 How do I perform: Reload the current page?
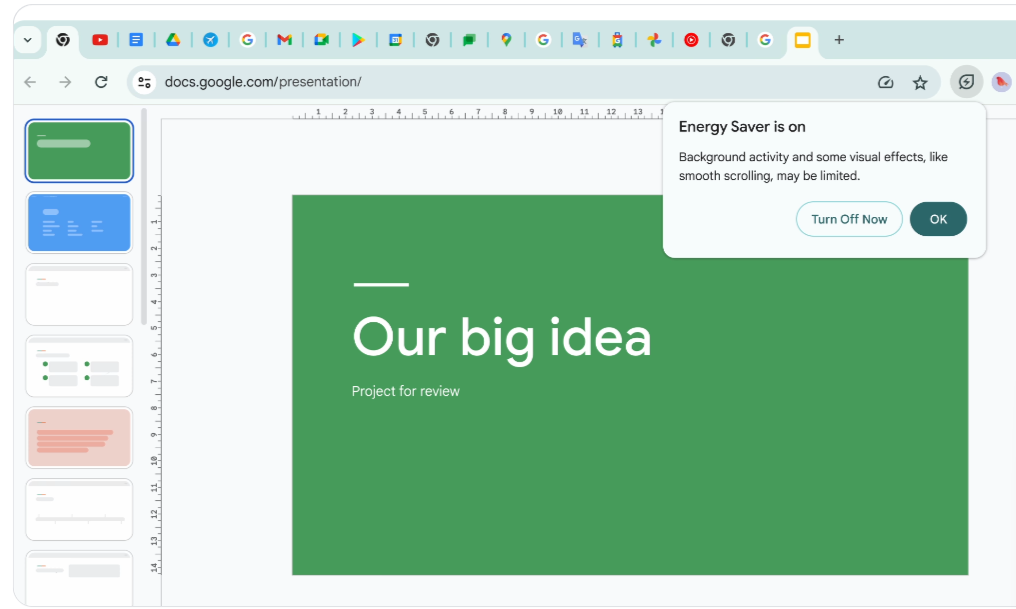(x=101, y=82)
